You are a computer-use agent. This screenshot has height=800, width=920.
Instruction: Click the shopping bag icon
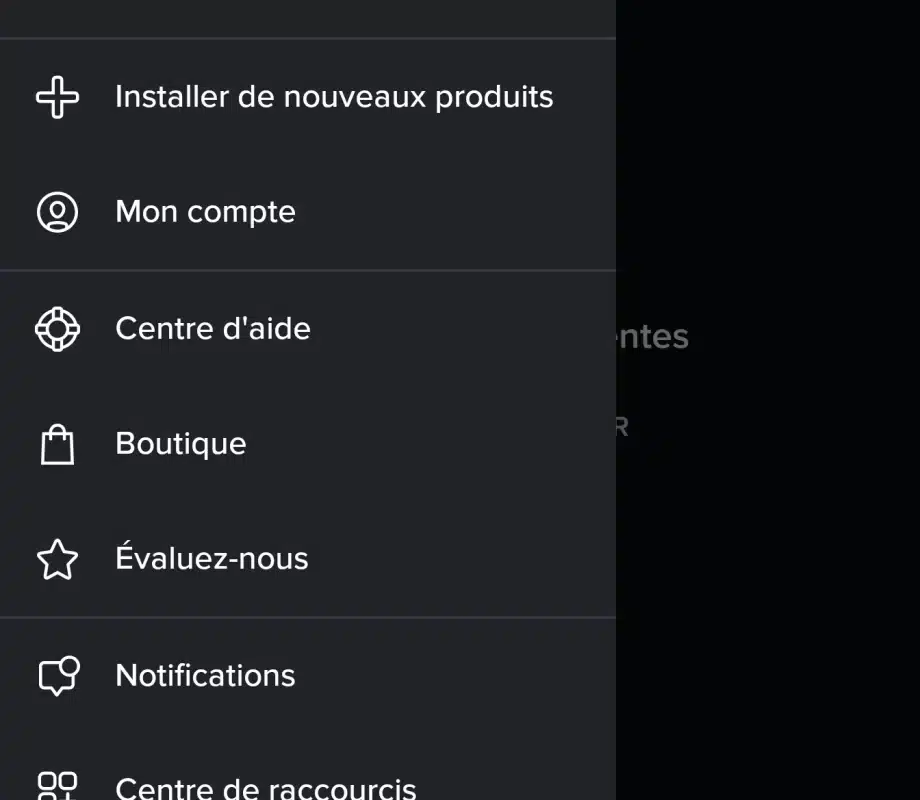click(x=57, y=444)
